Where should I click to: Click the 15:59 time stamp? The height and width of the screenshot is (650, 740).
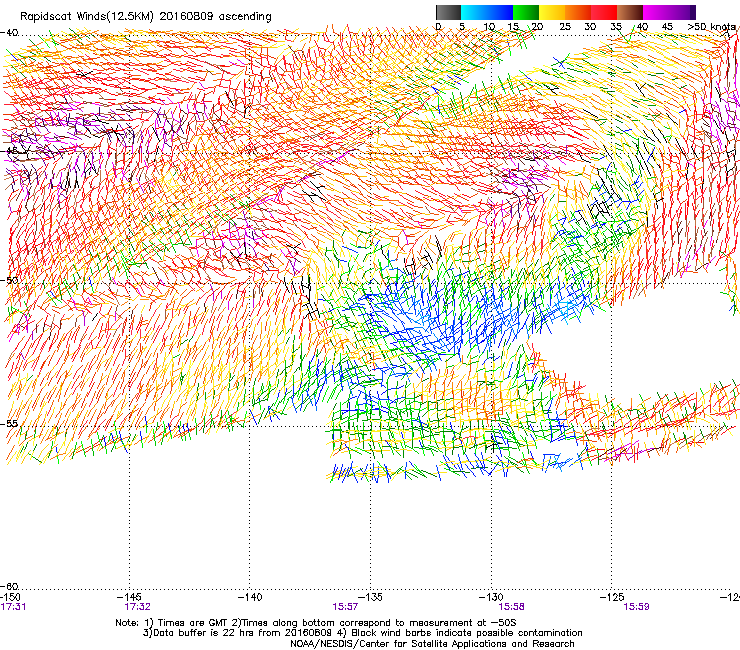pos(636,607)
